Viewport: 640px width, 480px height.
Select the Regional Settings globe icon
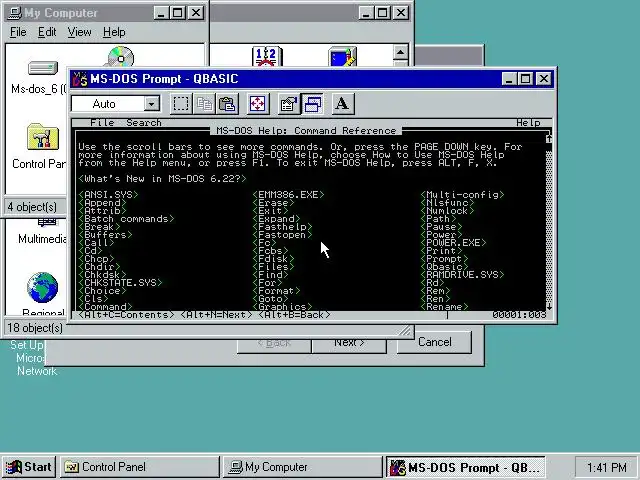(x=42, y=287)
